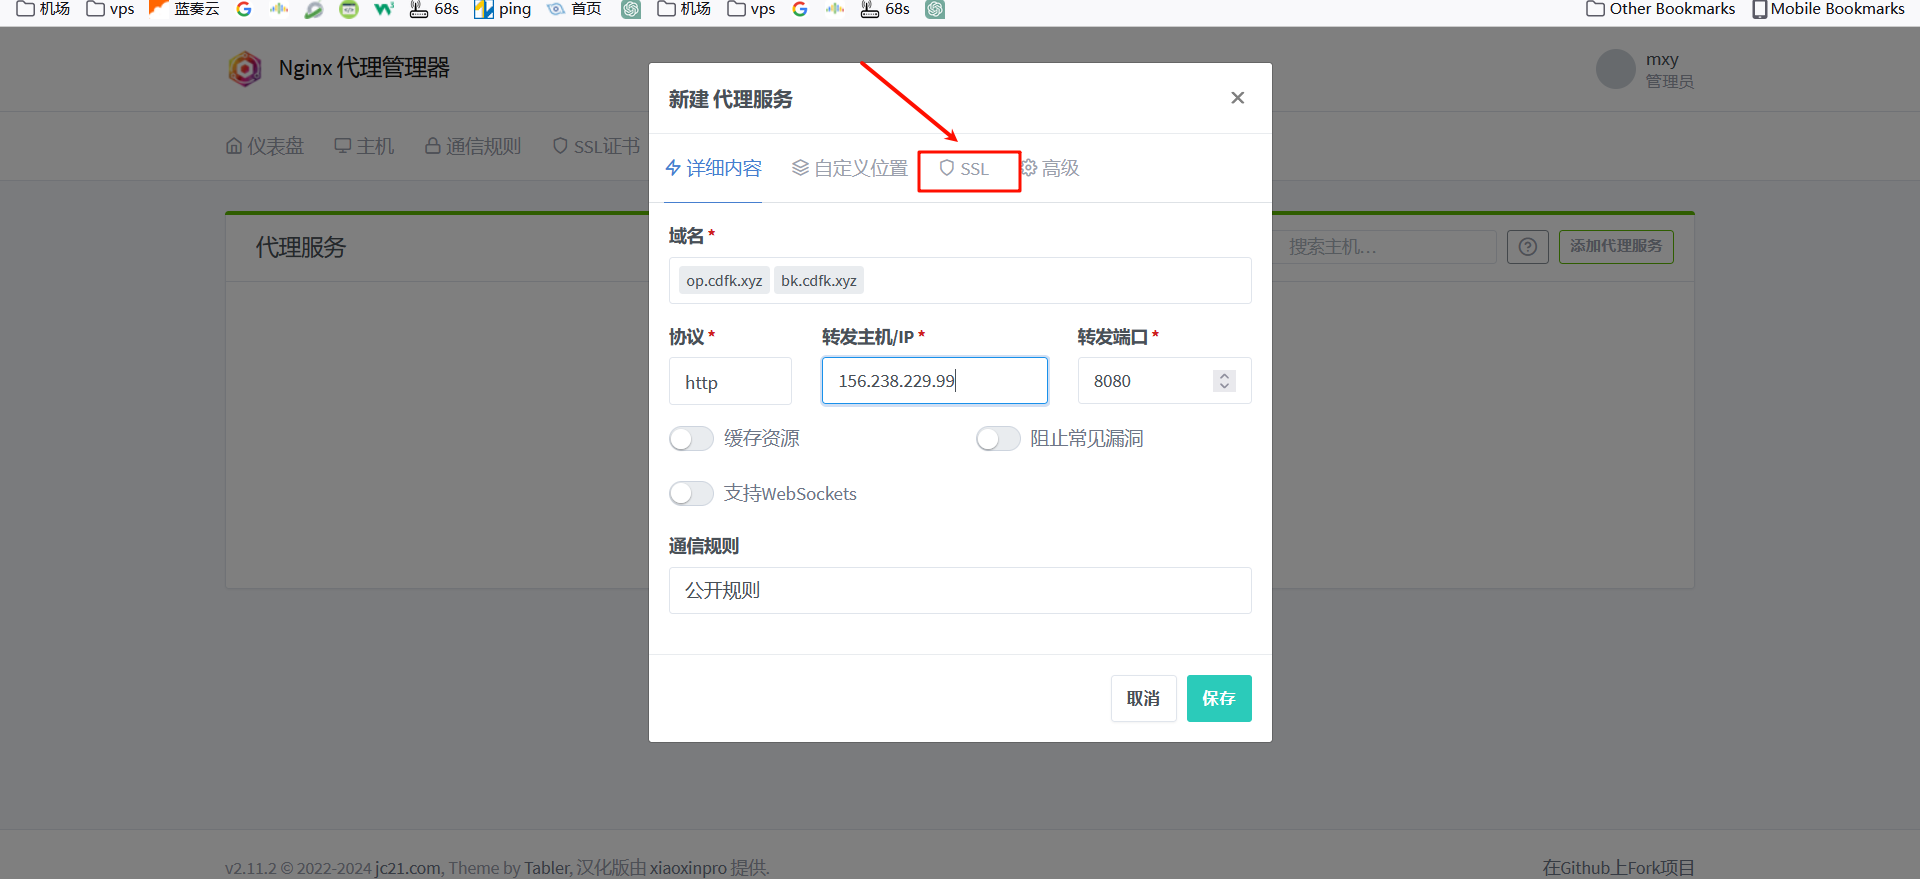Enable the 缓存资源 toggle
Viewport: 1920px width, 879px height.
point(691,439)
